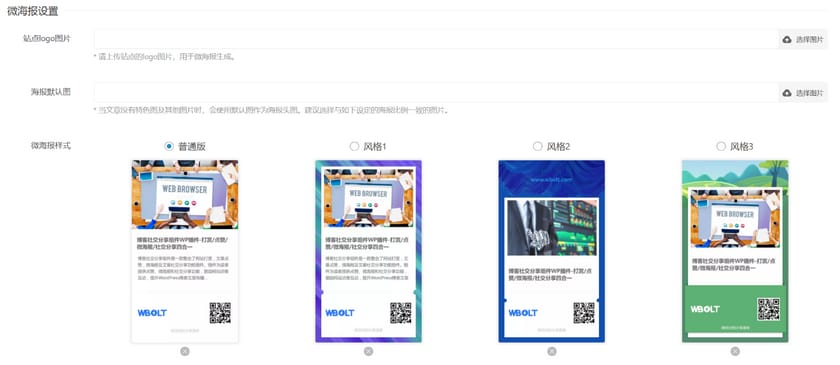840x365 pixels.
Task: Click the 站点logo图片 field label
Action: 47,39
